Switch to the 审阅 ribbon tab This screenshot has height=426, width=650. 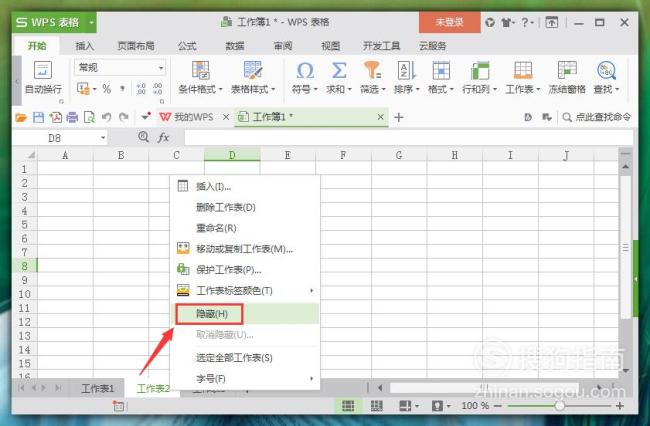(283, 46)
